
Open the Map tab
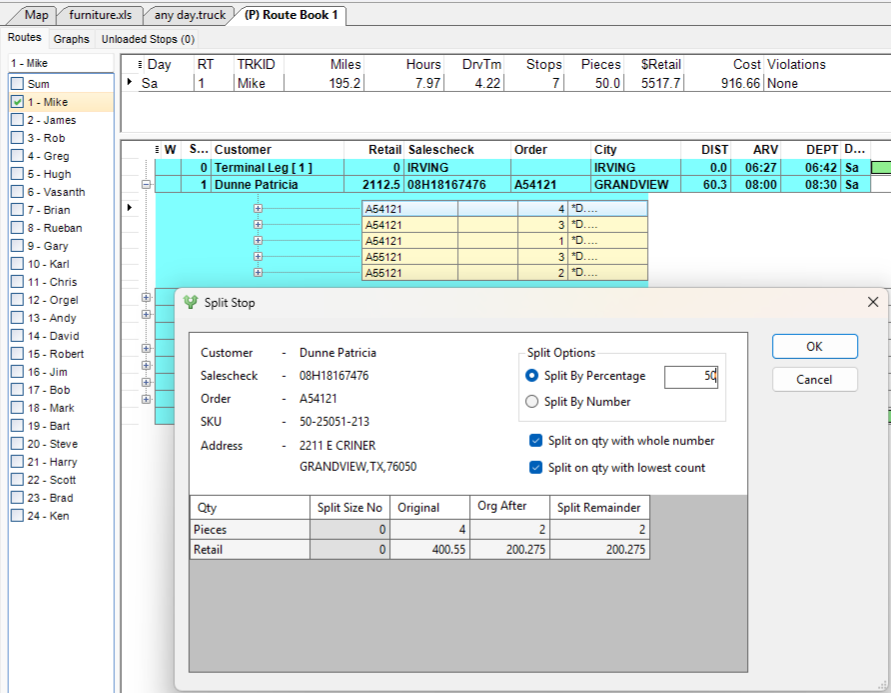pyautogui.click(x=36, y=15)
